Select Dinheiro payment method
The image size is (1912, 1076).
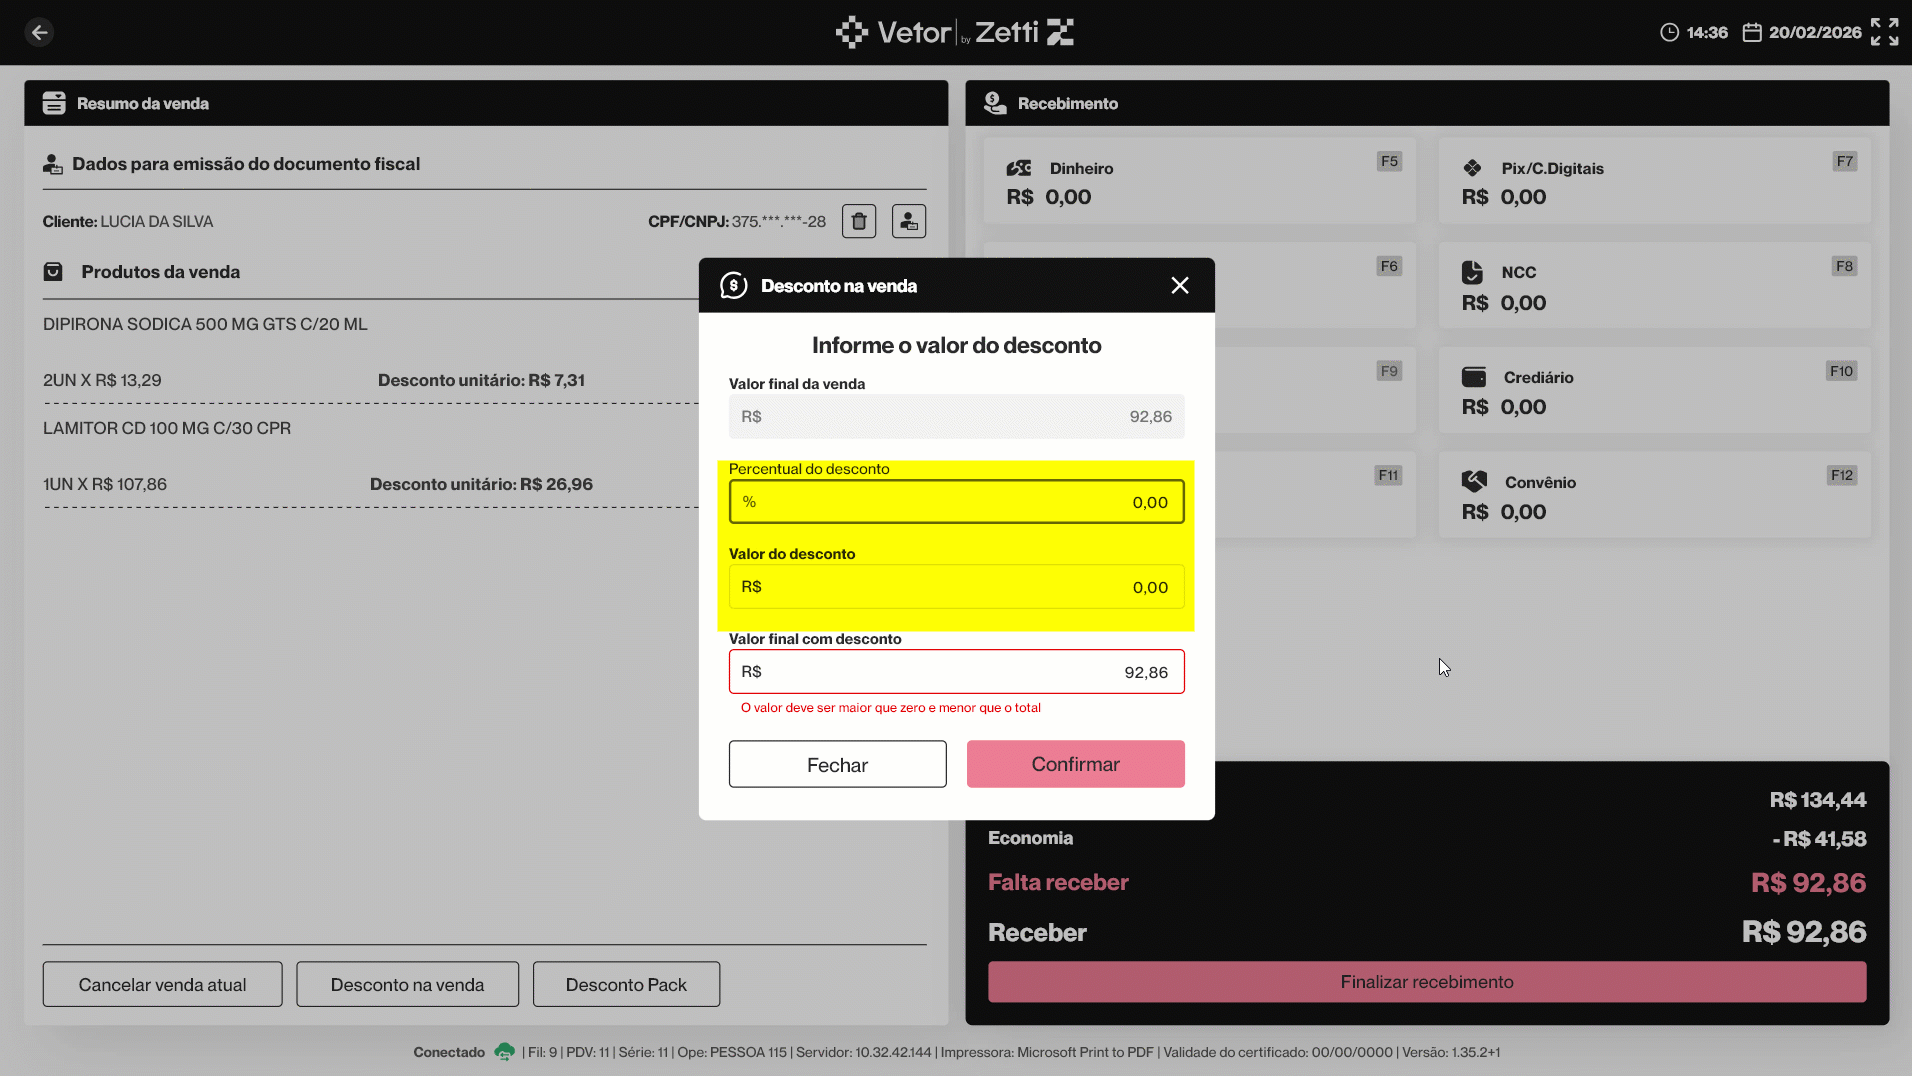[1198, 182]
